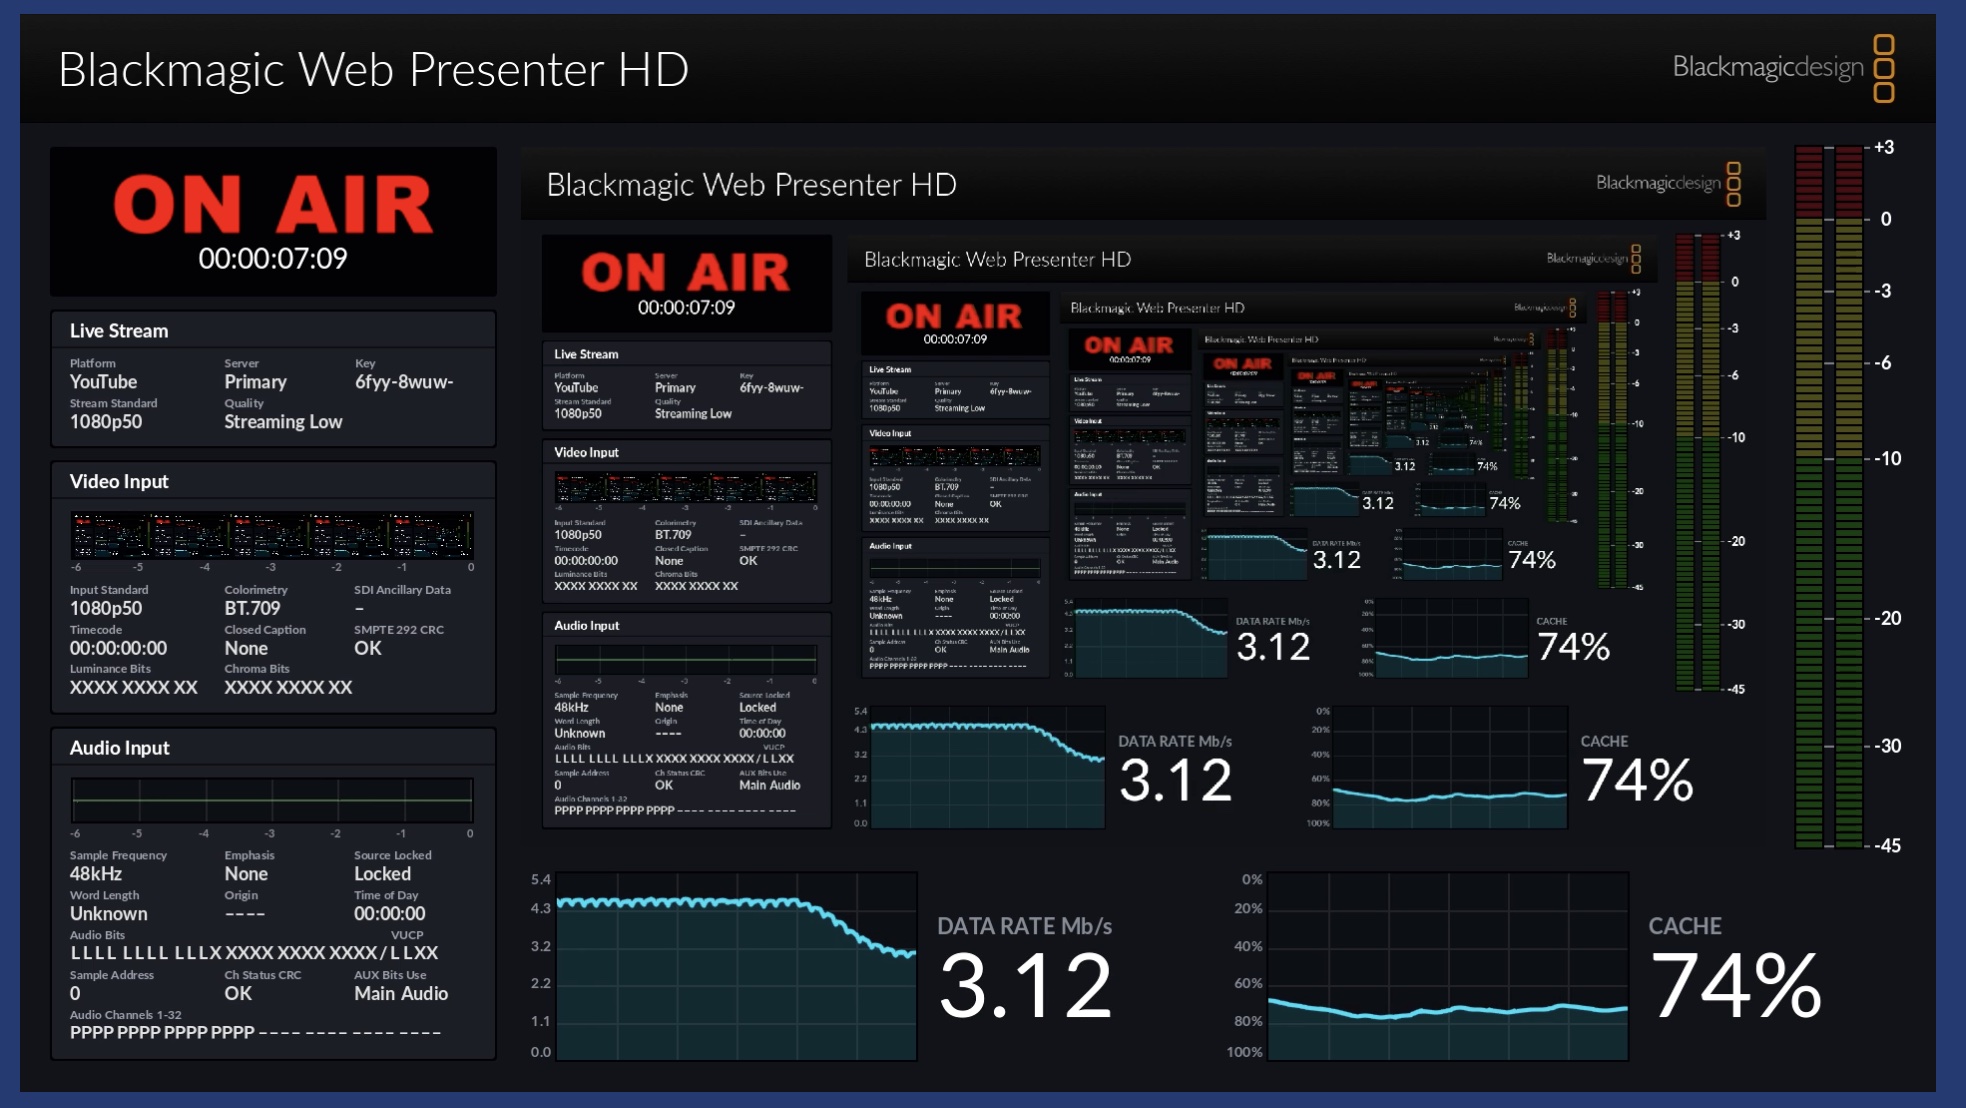1966x1108 pixels.
Task: Select the outermost Streaming Low quality value
Action: click(x=283, y=422)
